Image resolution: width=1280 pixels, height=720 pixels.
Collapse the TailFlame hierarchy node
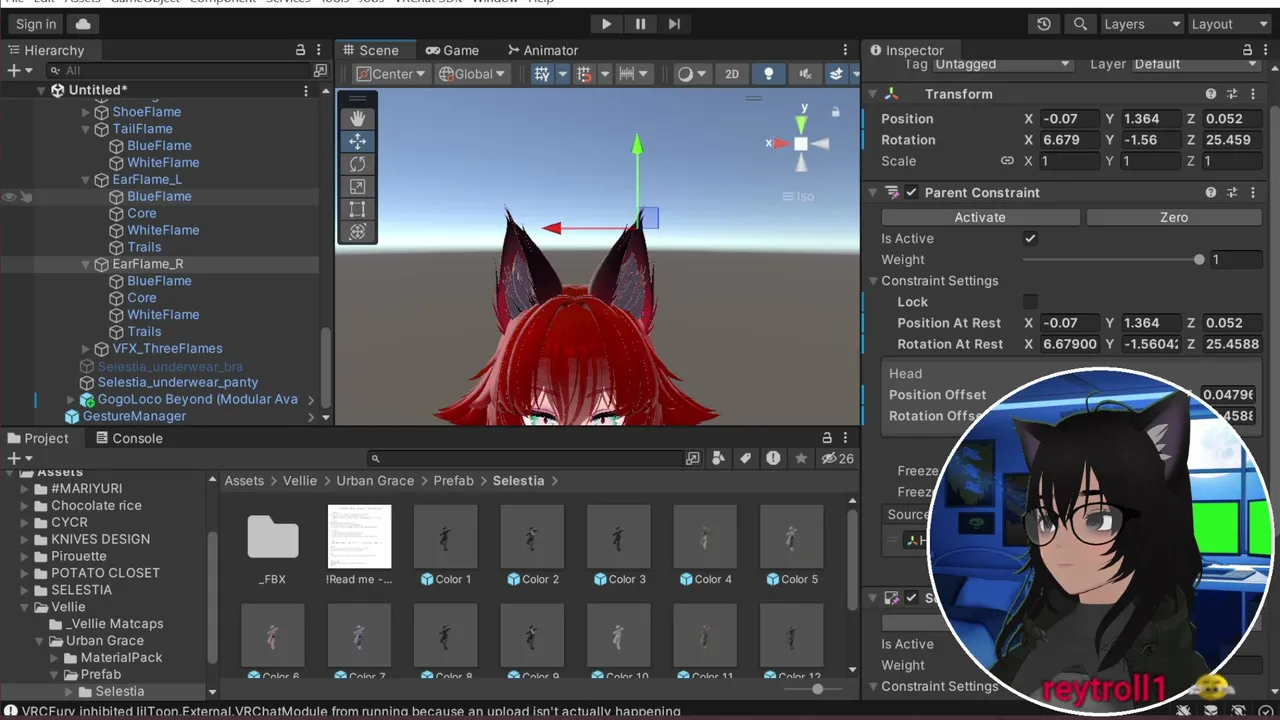[x=86, y=129]
